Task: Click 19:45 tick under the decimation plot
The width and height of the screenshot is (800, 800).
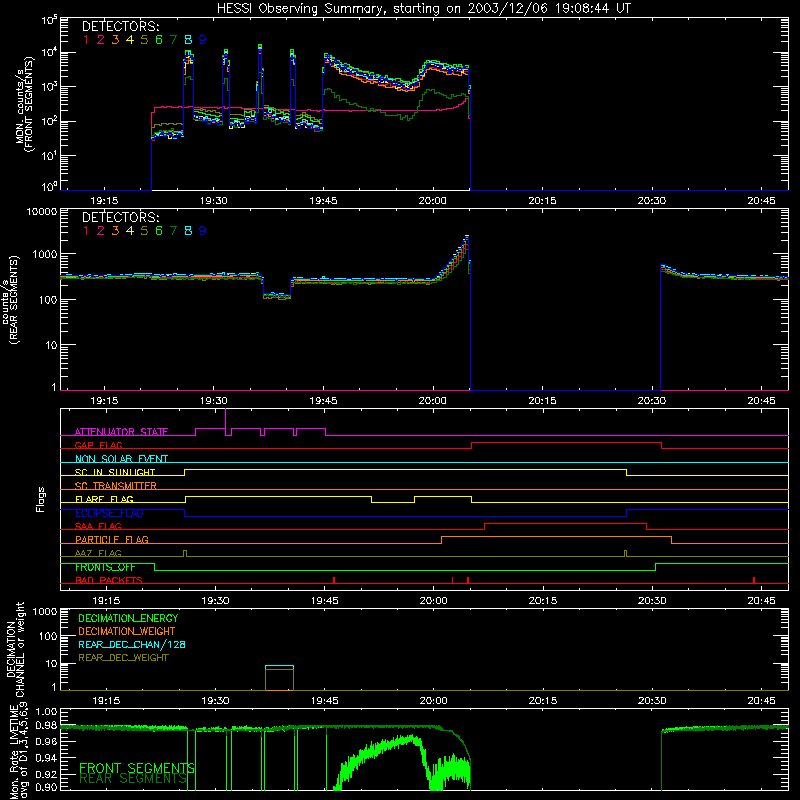Action: 324,701
